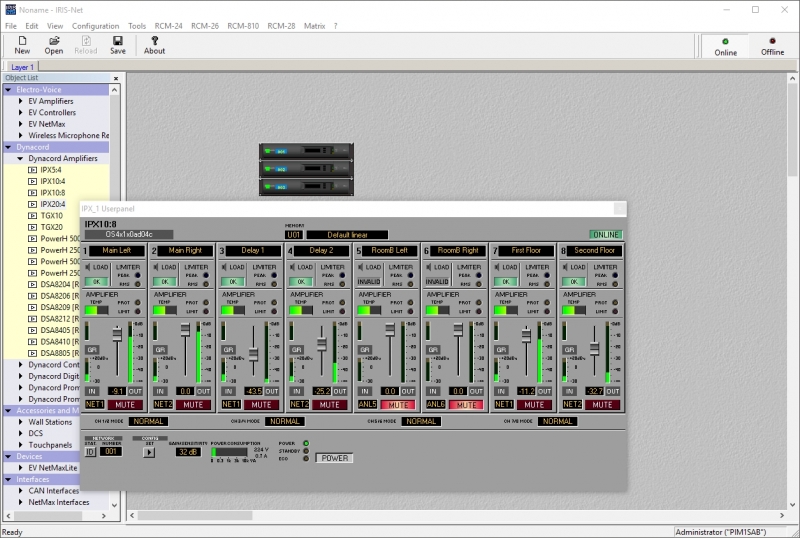Click the CH 1/2 mode NORMAL button
The width and height of the screenshot is (800, 538).
click(x=148, y=421)
